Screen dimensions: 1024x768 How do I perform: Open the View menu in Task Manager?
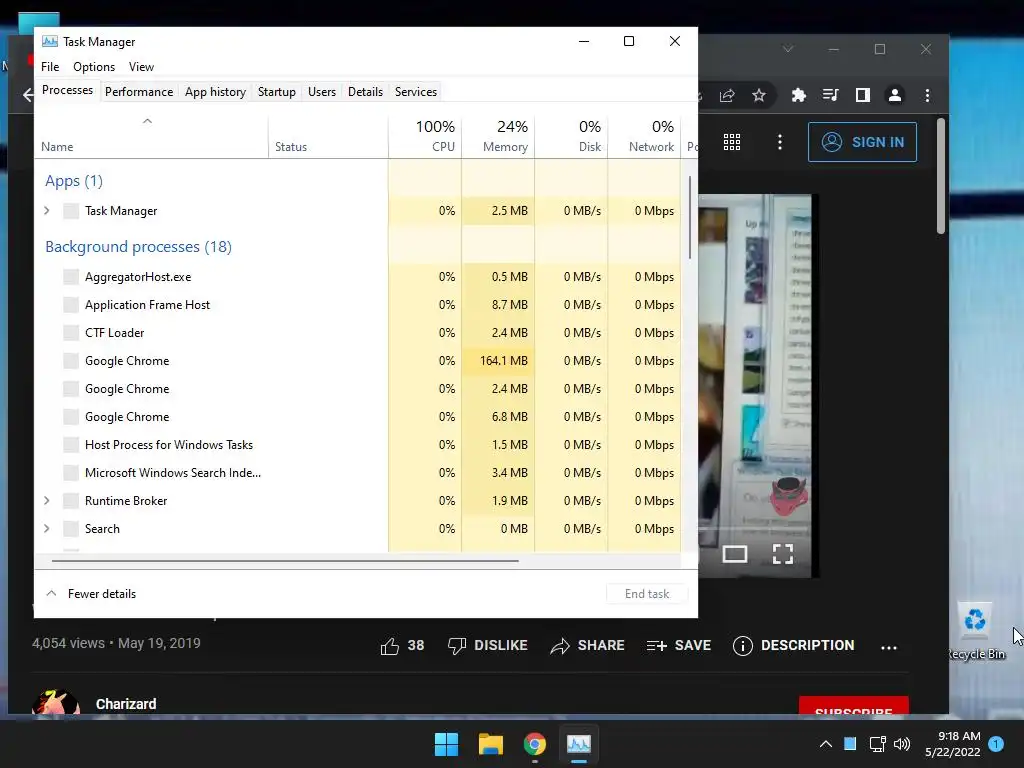[141, 67]
